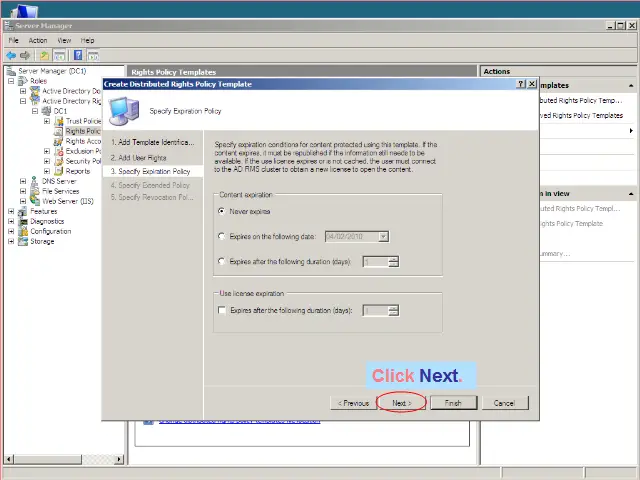The width and height of the screenshot is (640, 480).
Task: Click the use license duration days spinner
Action: [x=393, y=310]
